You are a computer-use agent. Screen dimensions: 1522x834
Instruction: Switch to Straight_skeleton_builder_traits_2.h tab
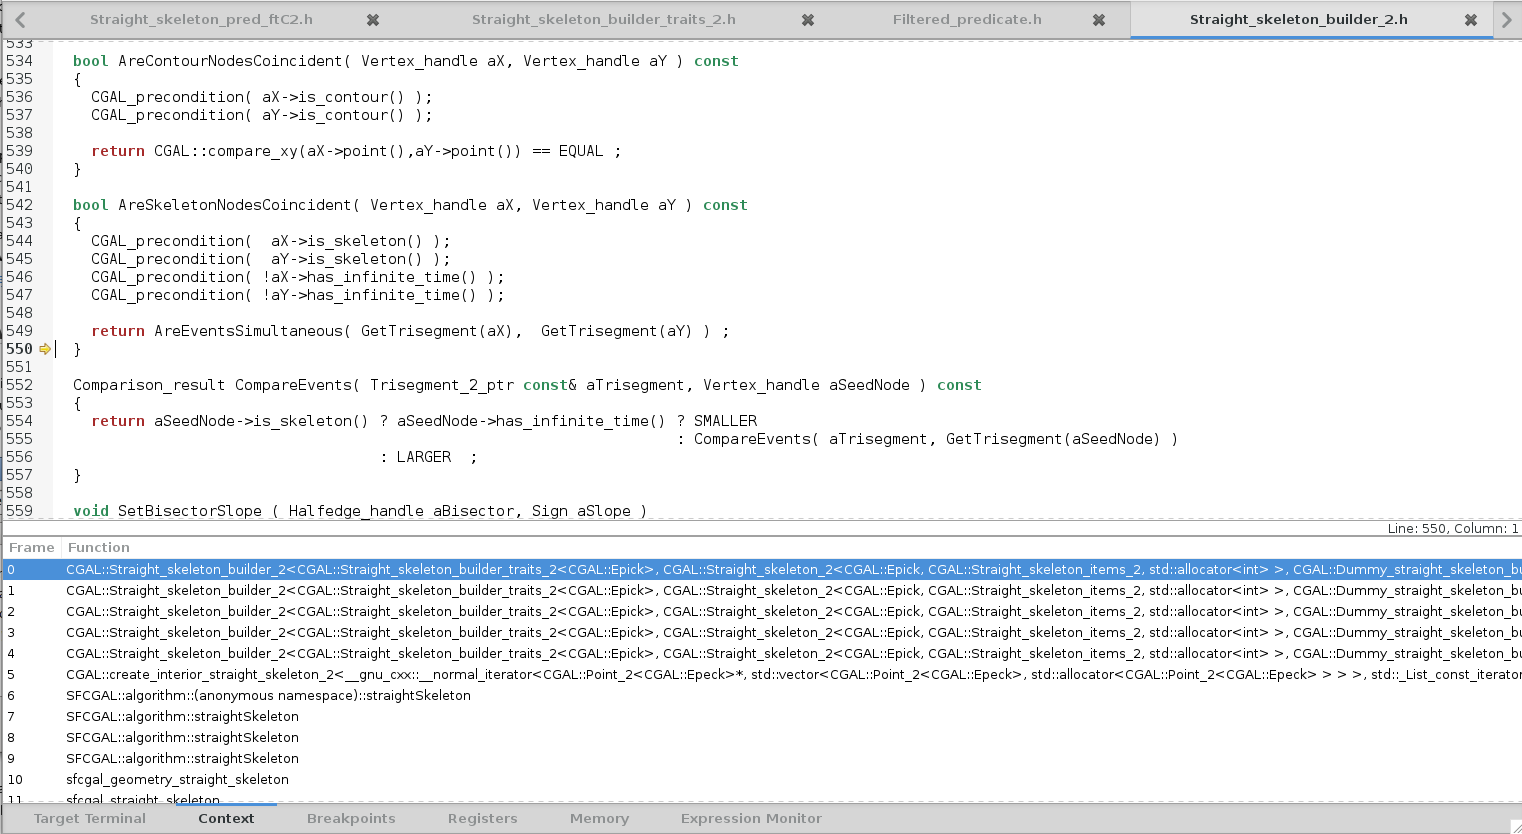pyautogui.click(x=604, y=20)
